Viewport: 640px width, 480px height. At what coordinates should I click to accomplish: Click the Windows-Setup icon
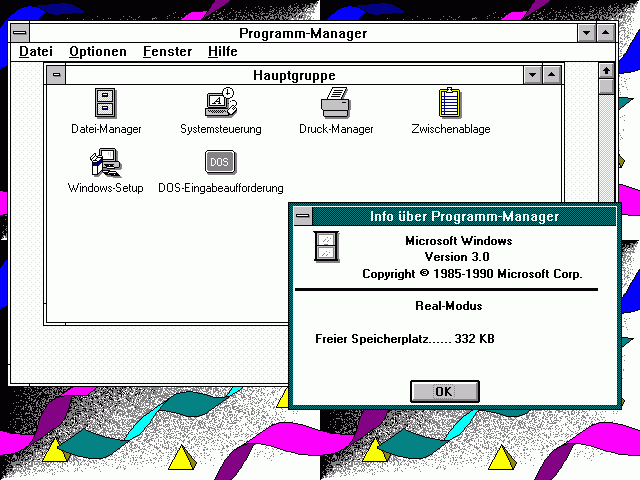click(105, 162)
